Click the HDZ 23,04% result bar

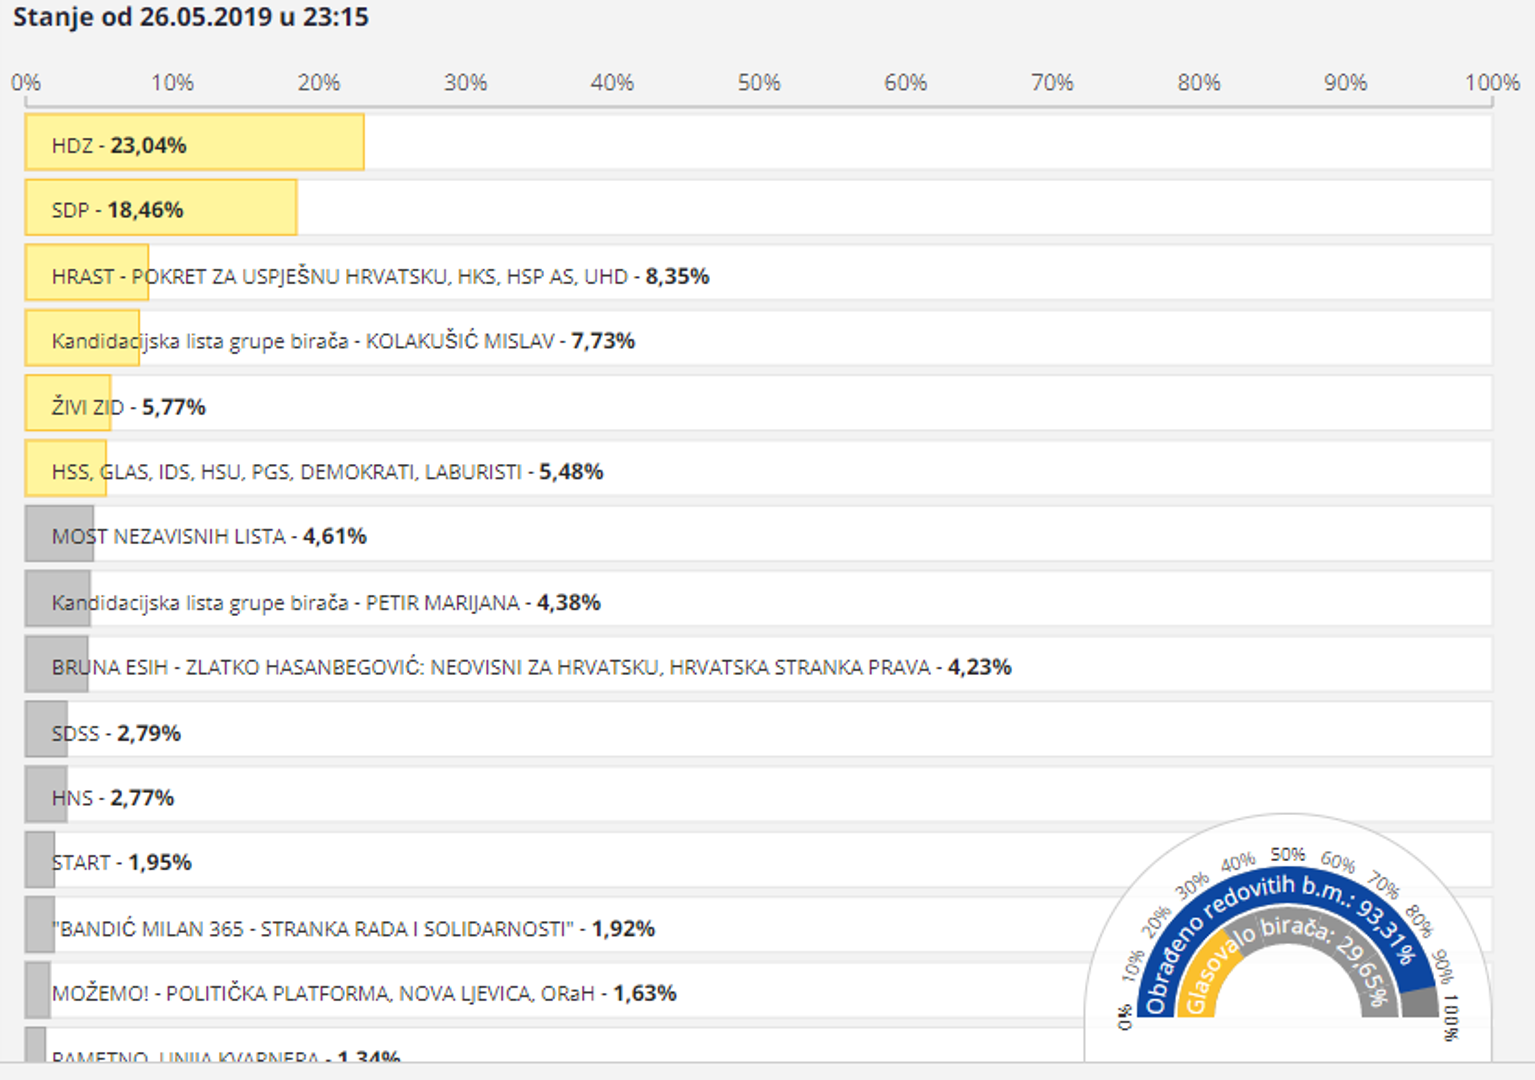tap(195, 143)
